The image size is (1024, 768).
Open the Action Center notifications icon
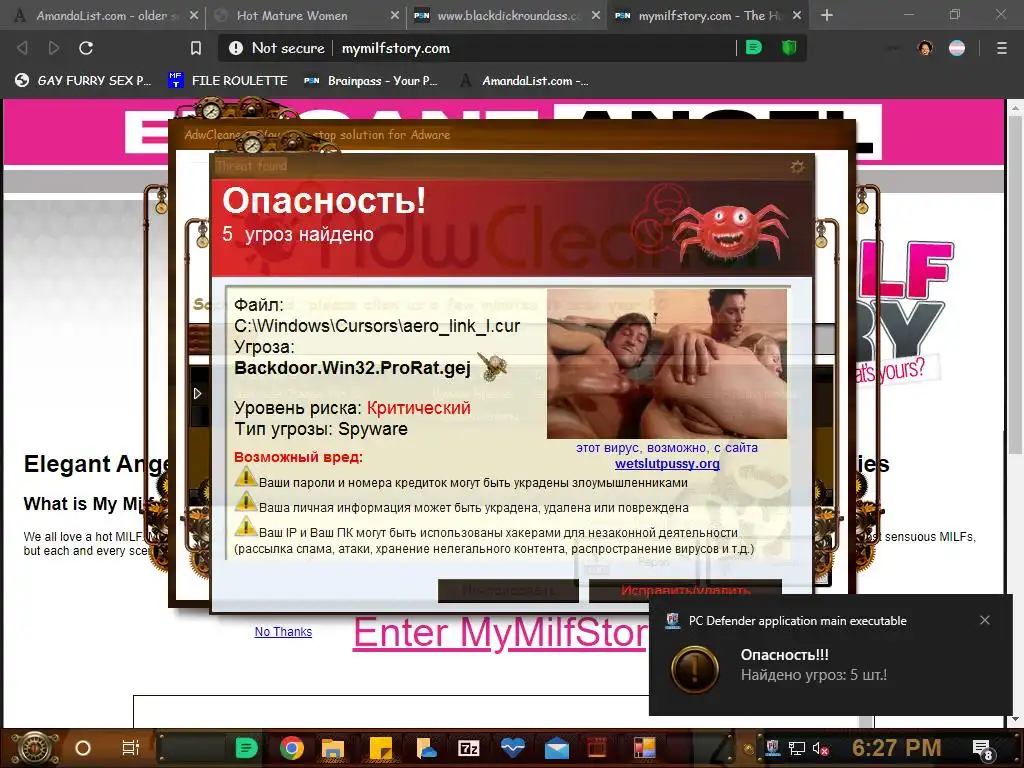tap(982, 750)
